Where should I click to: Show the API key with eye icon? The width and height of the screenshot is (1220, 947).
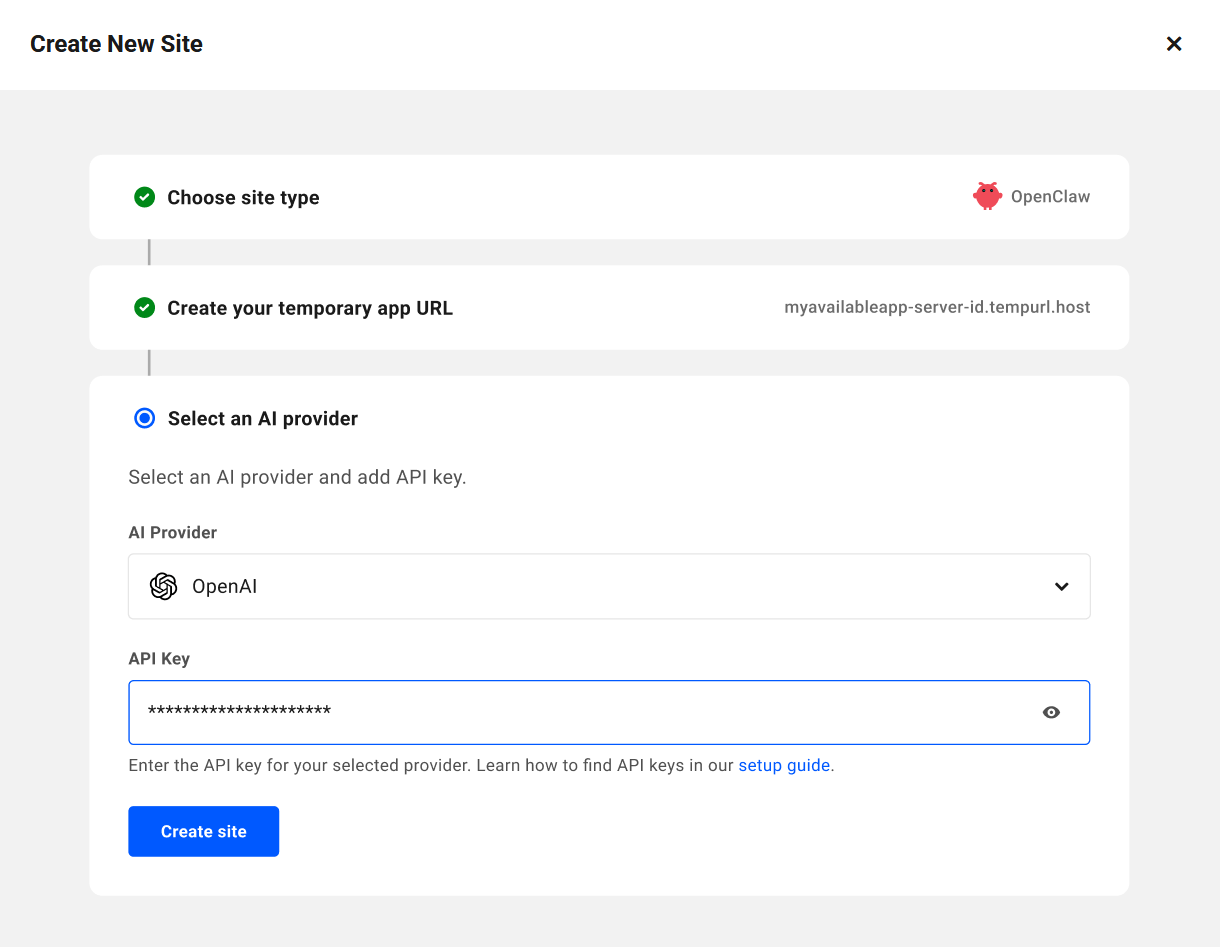(1051, 712)
